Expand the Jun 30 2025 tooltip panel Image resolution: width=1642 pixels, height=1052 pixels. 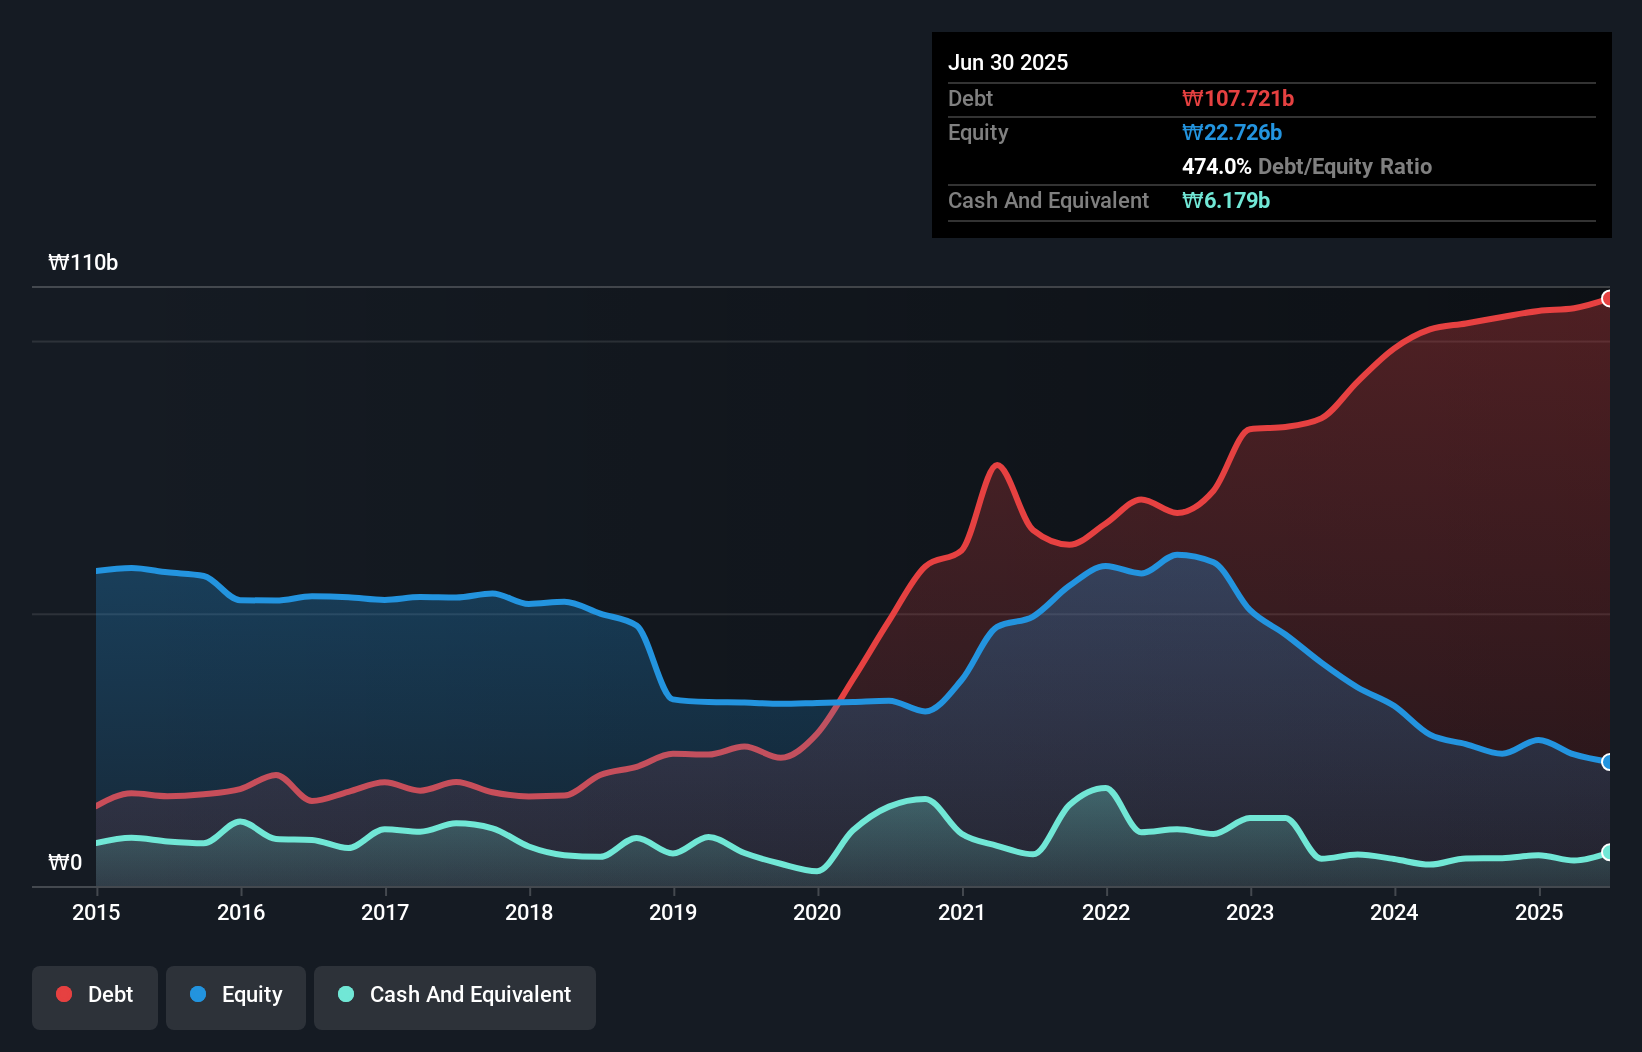[1009, 62]
